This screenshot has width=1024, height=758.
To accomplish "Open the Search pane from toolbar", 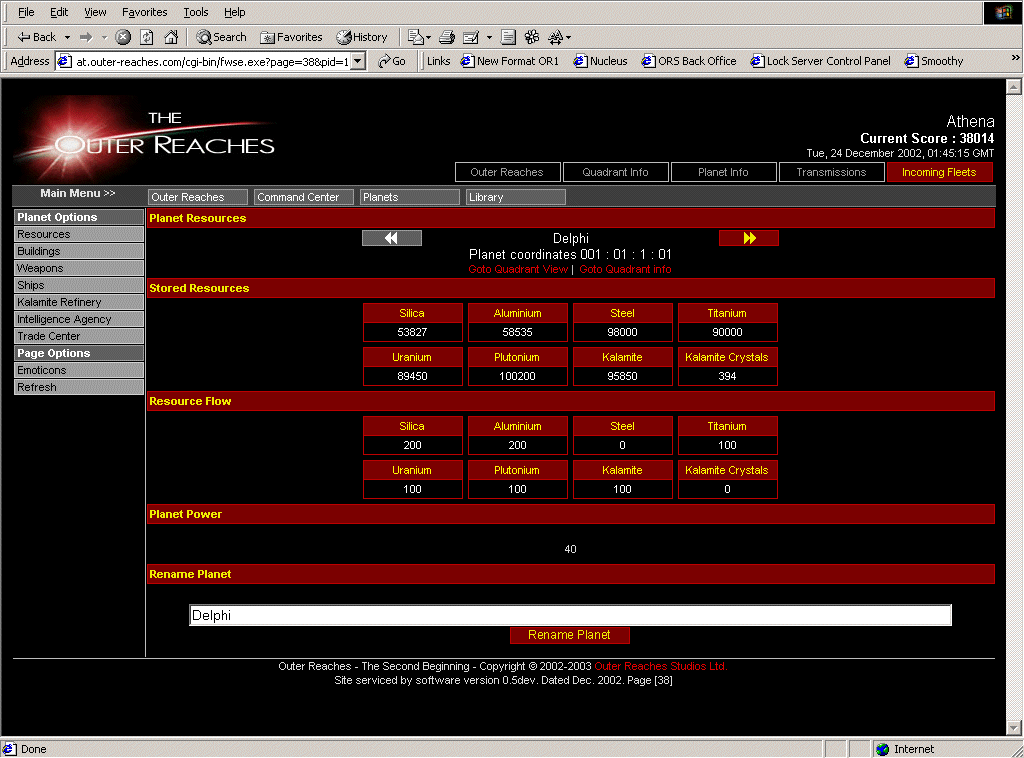I will click(x=221, y=37).
